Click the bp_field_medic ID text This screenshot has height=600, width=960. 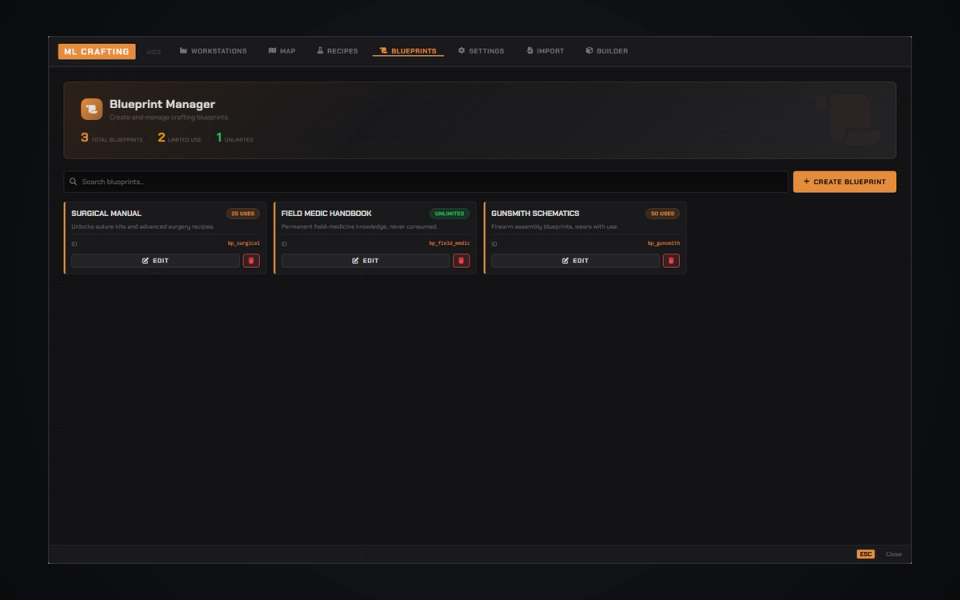pos(449,244)
